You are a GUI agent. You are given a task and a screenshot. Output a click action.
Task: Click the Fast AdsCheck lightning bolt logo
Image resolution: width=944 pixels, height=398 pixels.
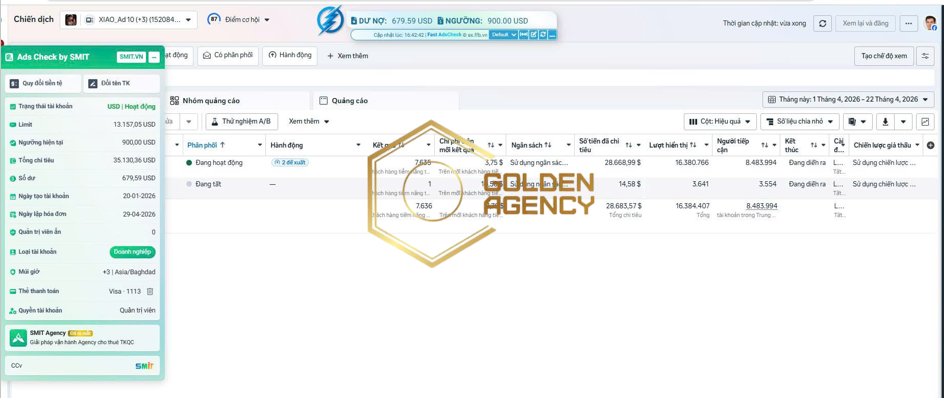point(330,20)
